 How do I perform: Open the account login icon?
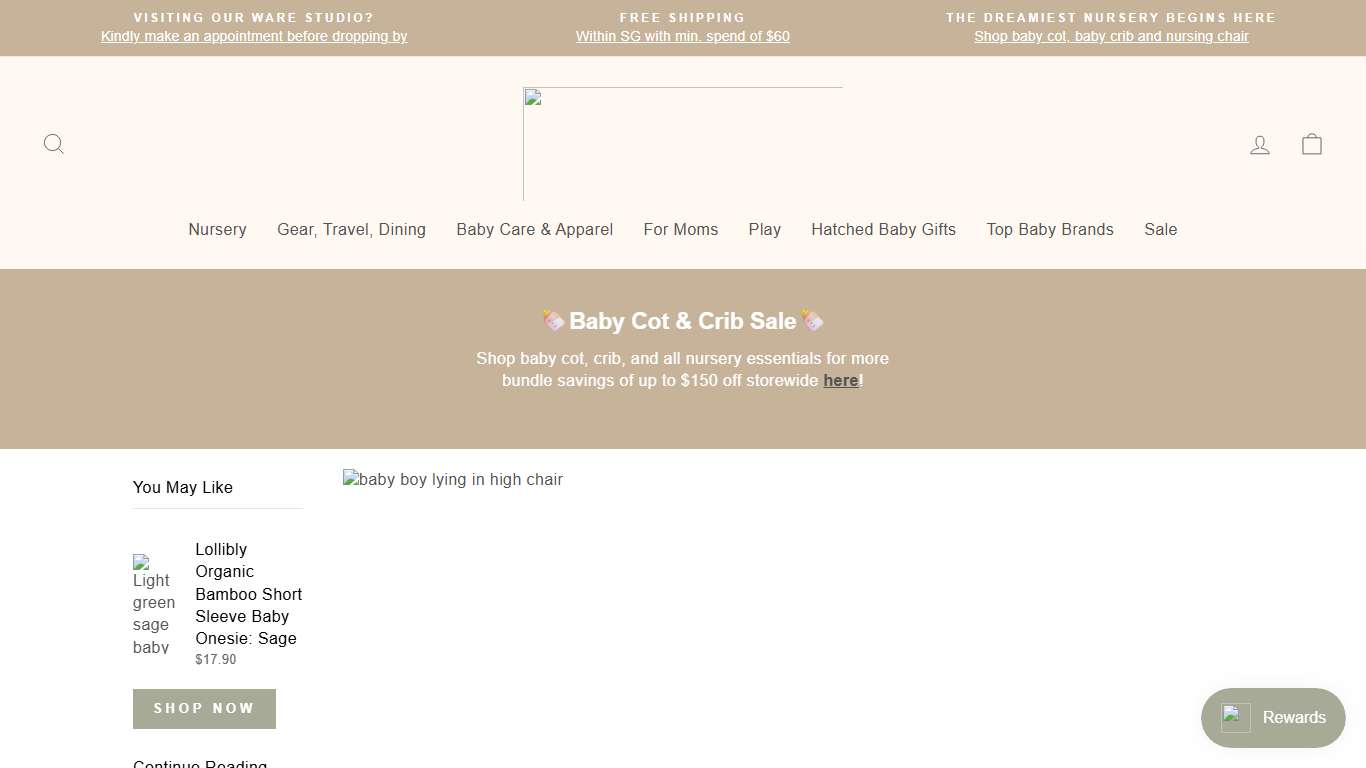(1260, 144)
